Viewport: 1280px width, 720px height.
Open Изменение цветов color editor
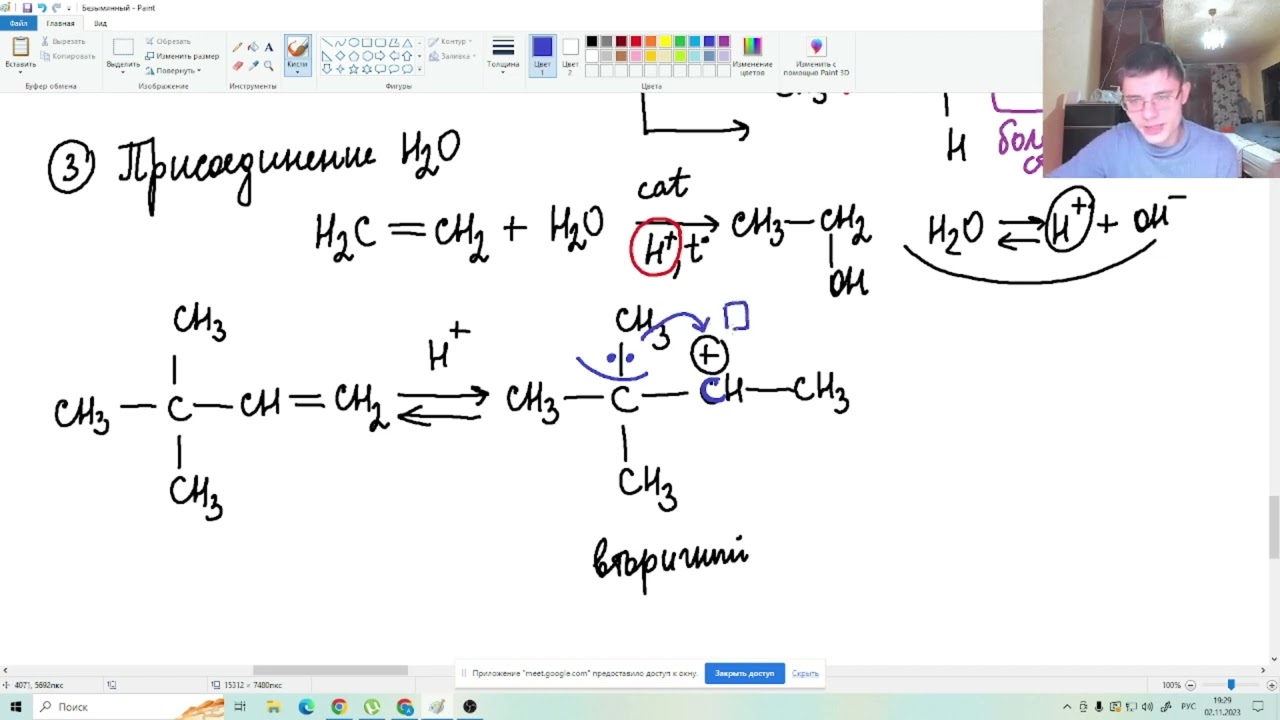(x=752, y=56)
